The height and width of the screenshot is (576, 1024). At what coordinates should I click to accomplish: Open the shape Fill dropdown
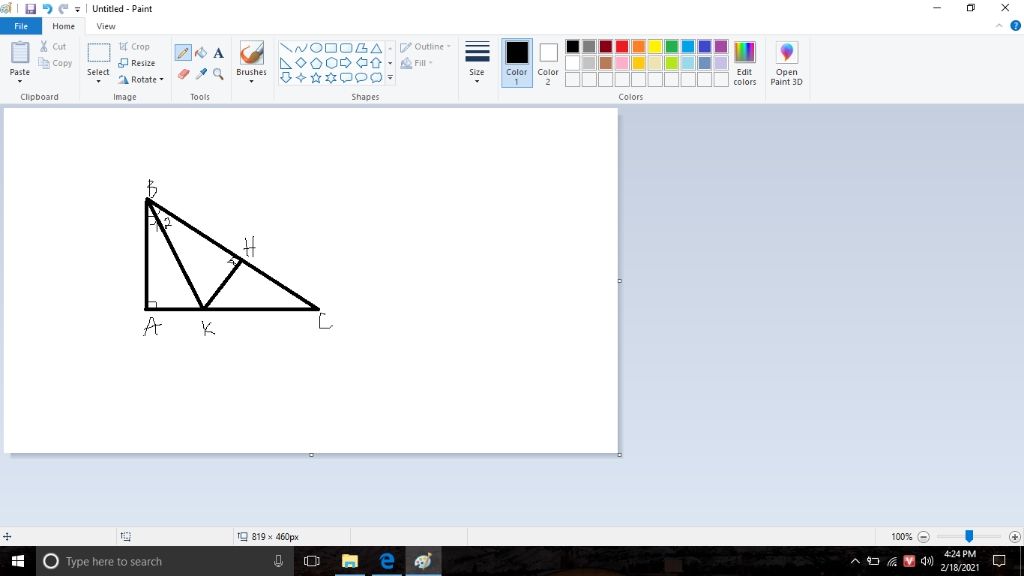tap(417, 63)
